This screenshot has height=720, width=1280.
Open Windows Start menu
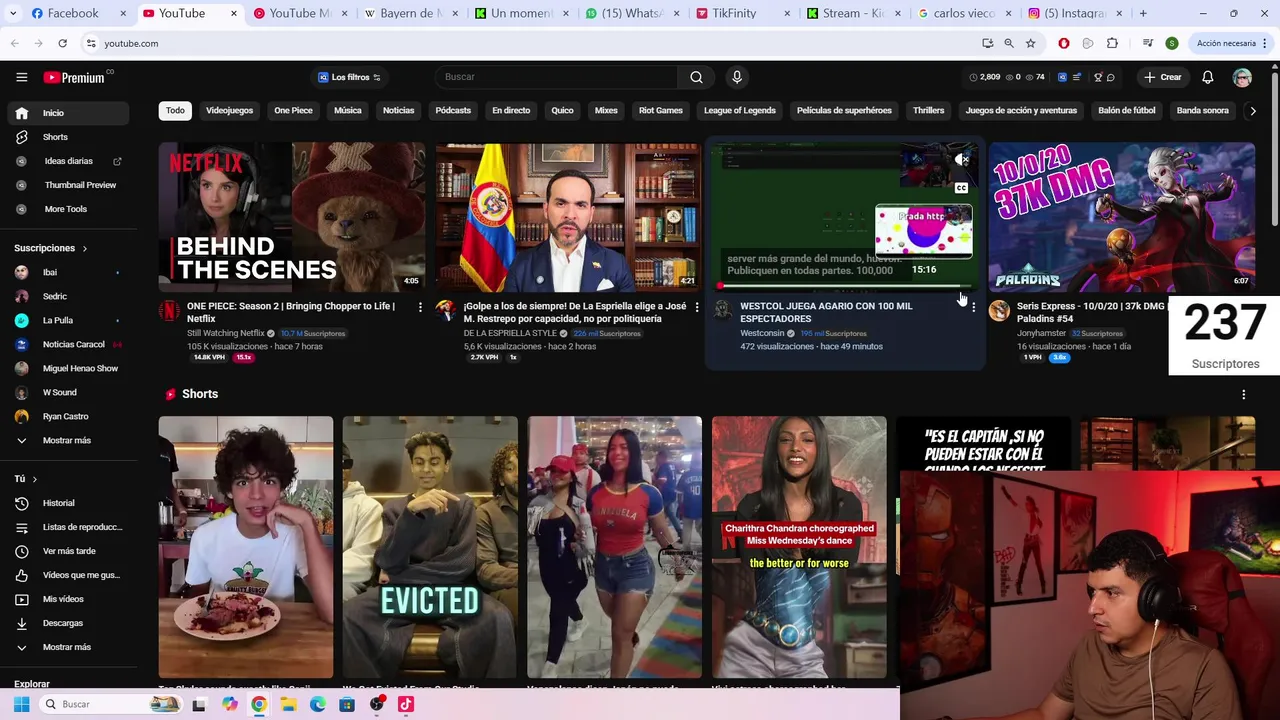coord(21,704)
